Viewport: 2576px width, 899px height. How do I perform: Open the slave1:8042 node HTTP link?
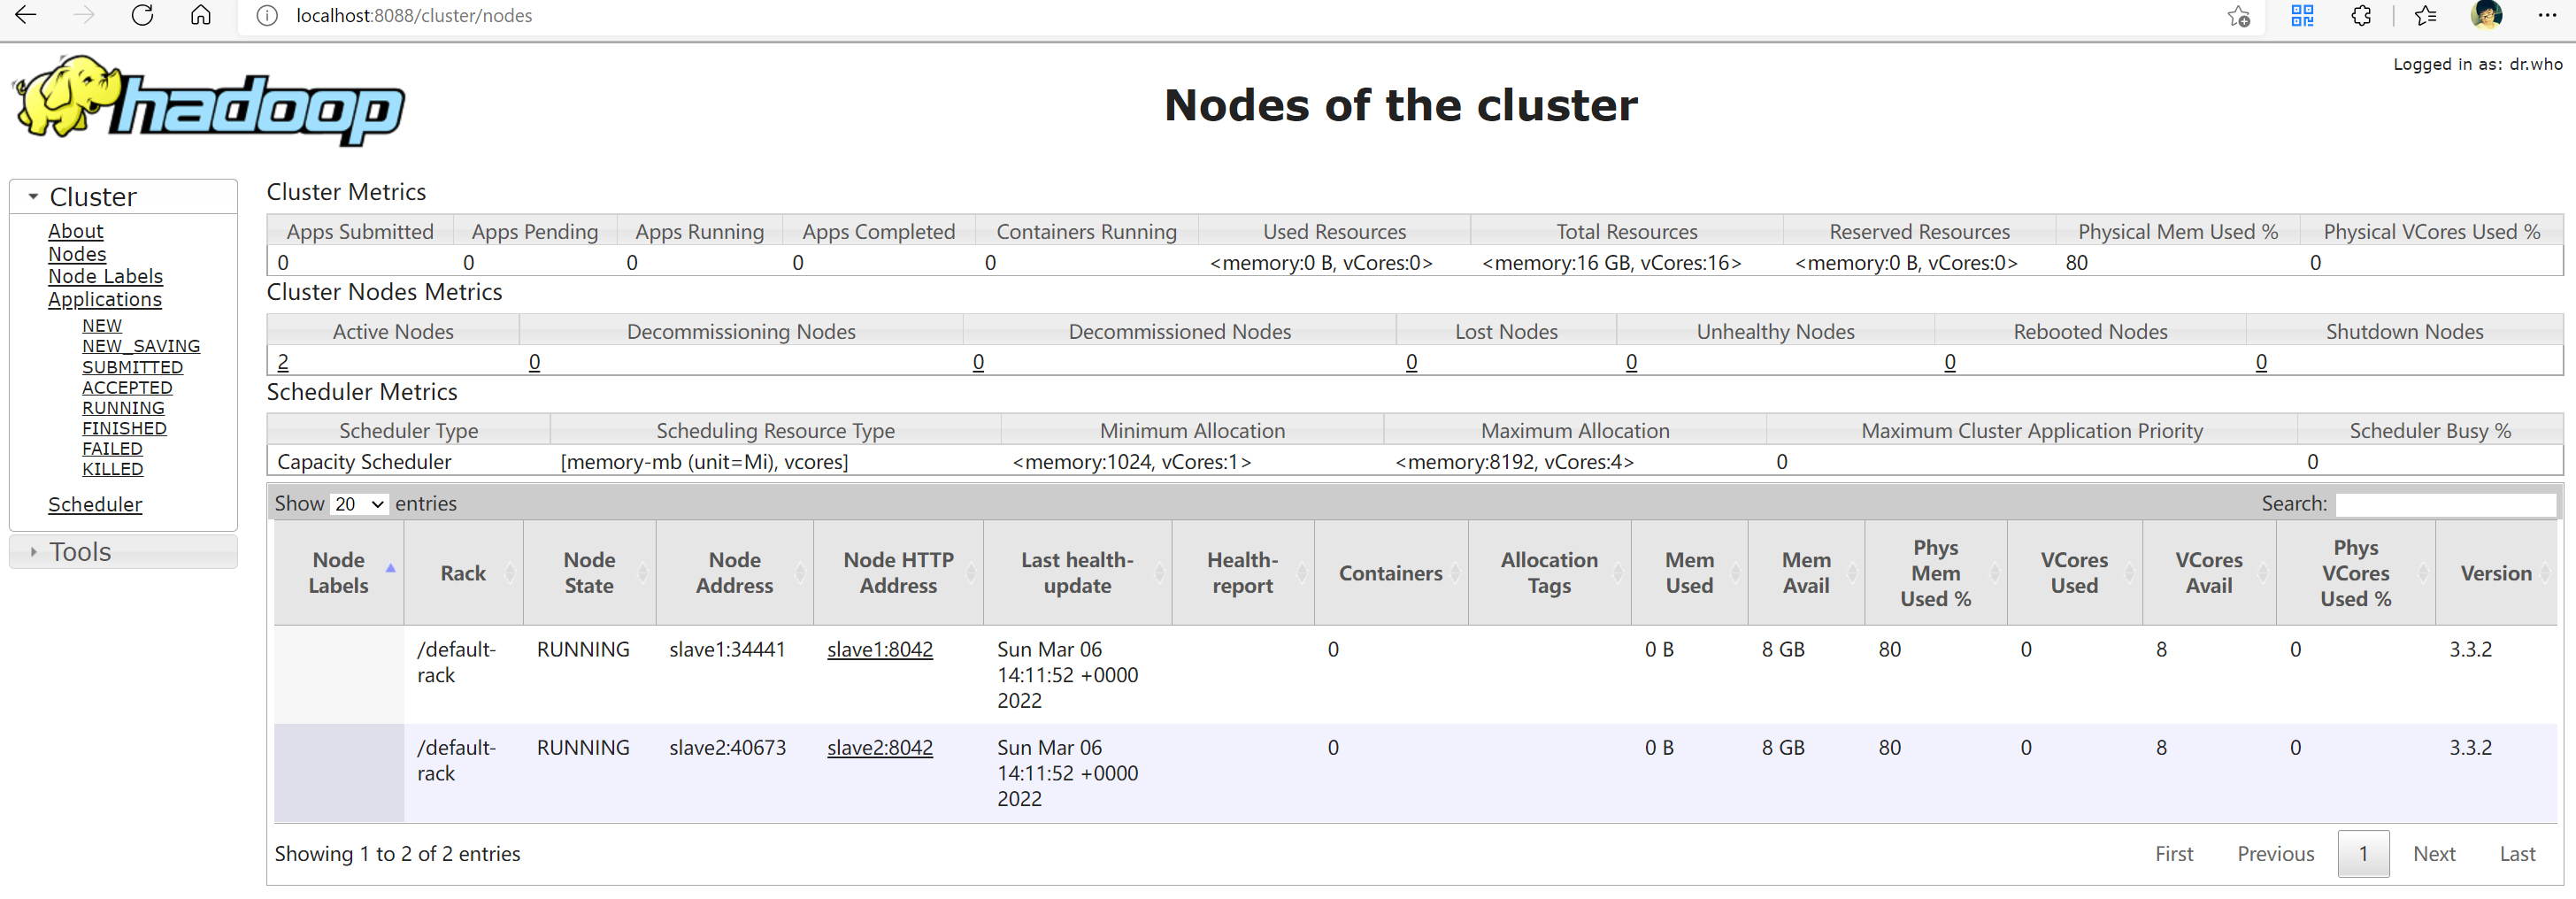coord(880,650)
